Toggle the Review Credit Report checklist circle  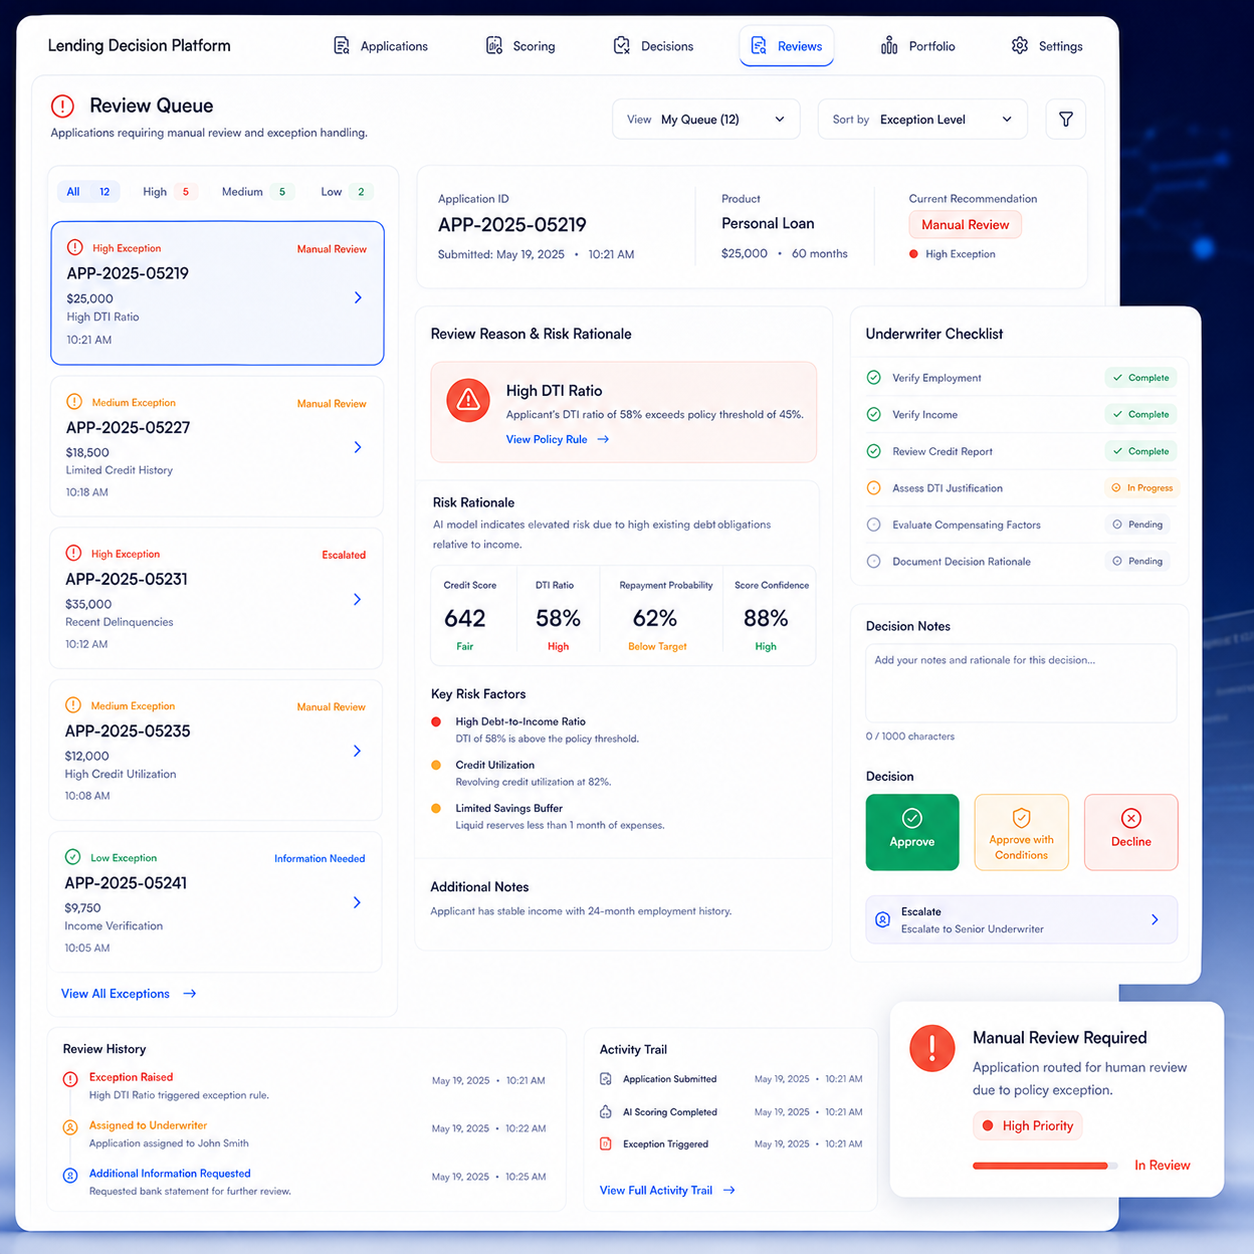(874, 451)
